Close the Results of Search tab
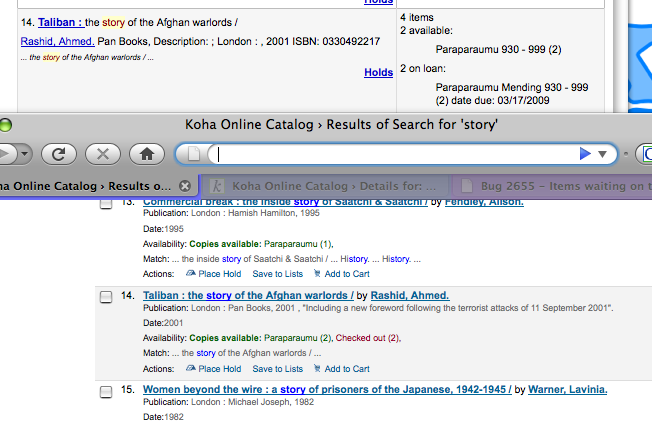This screenshot has height=426, width=652. coord(184,186)
